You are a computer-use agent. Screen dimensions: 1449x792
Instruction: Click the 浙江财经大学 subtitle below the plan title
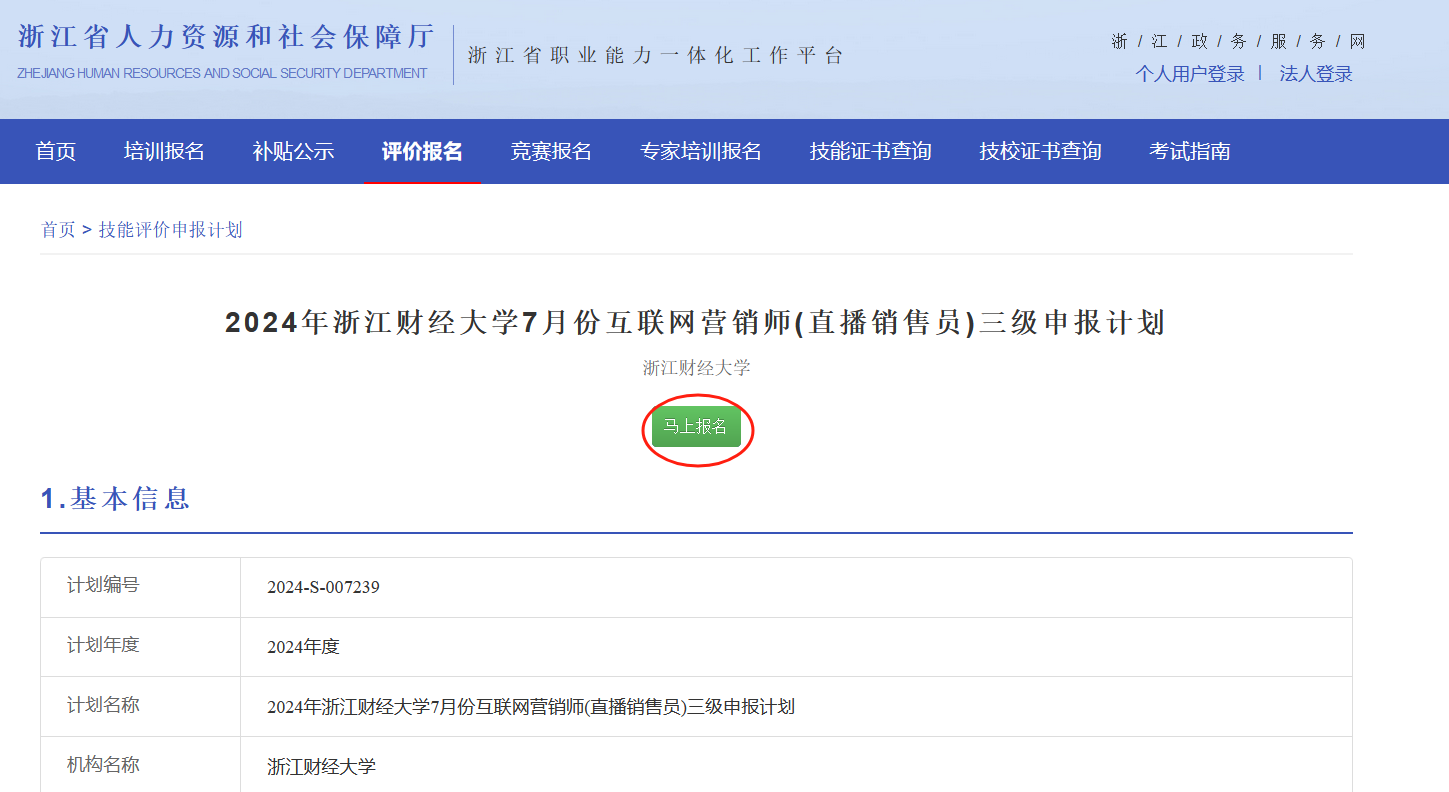[696, 368]
